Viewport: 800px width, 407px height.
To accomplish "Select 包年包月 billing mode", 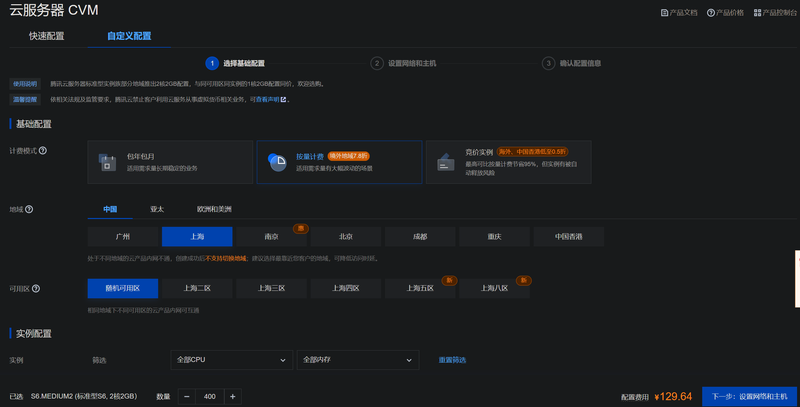I will (x=170, y=162).
